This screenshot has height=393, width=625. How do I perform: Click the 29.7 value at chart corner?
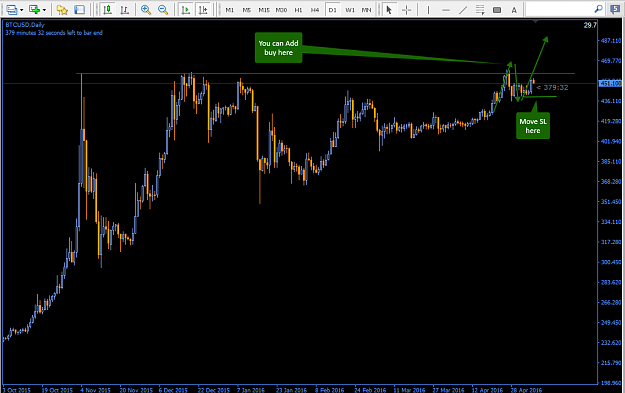click(590, 25)
